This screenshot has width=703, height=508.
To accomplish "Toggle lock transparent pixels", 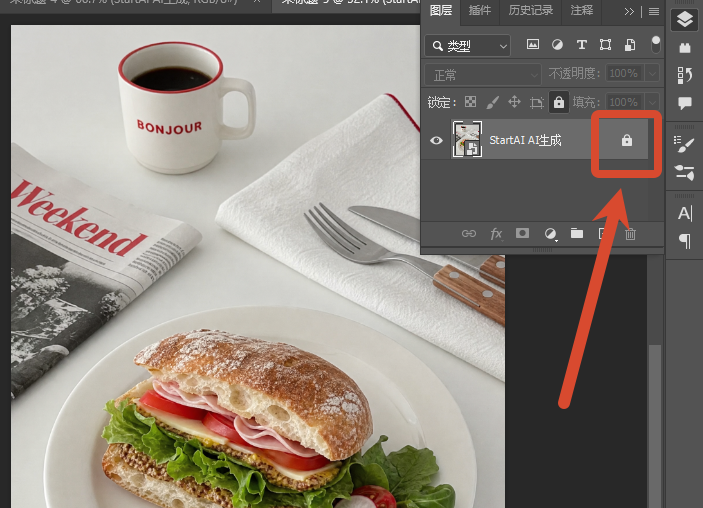I will click(x=470, y=102).
